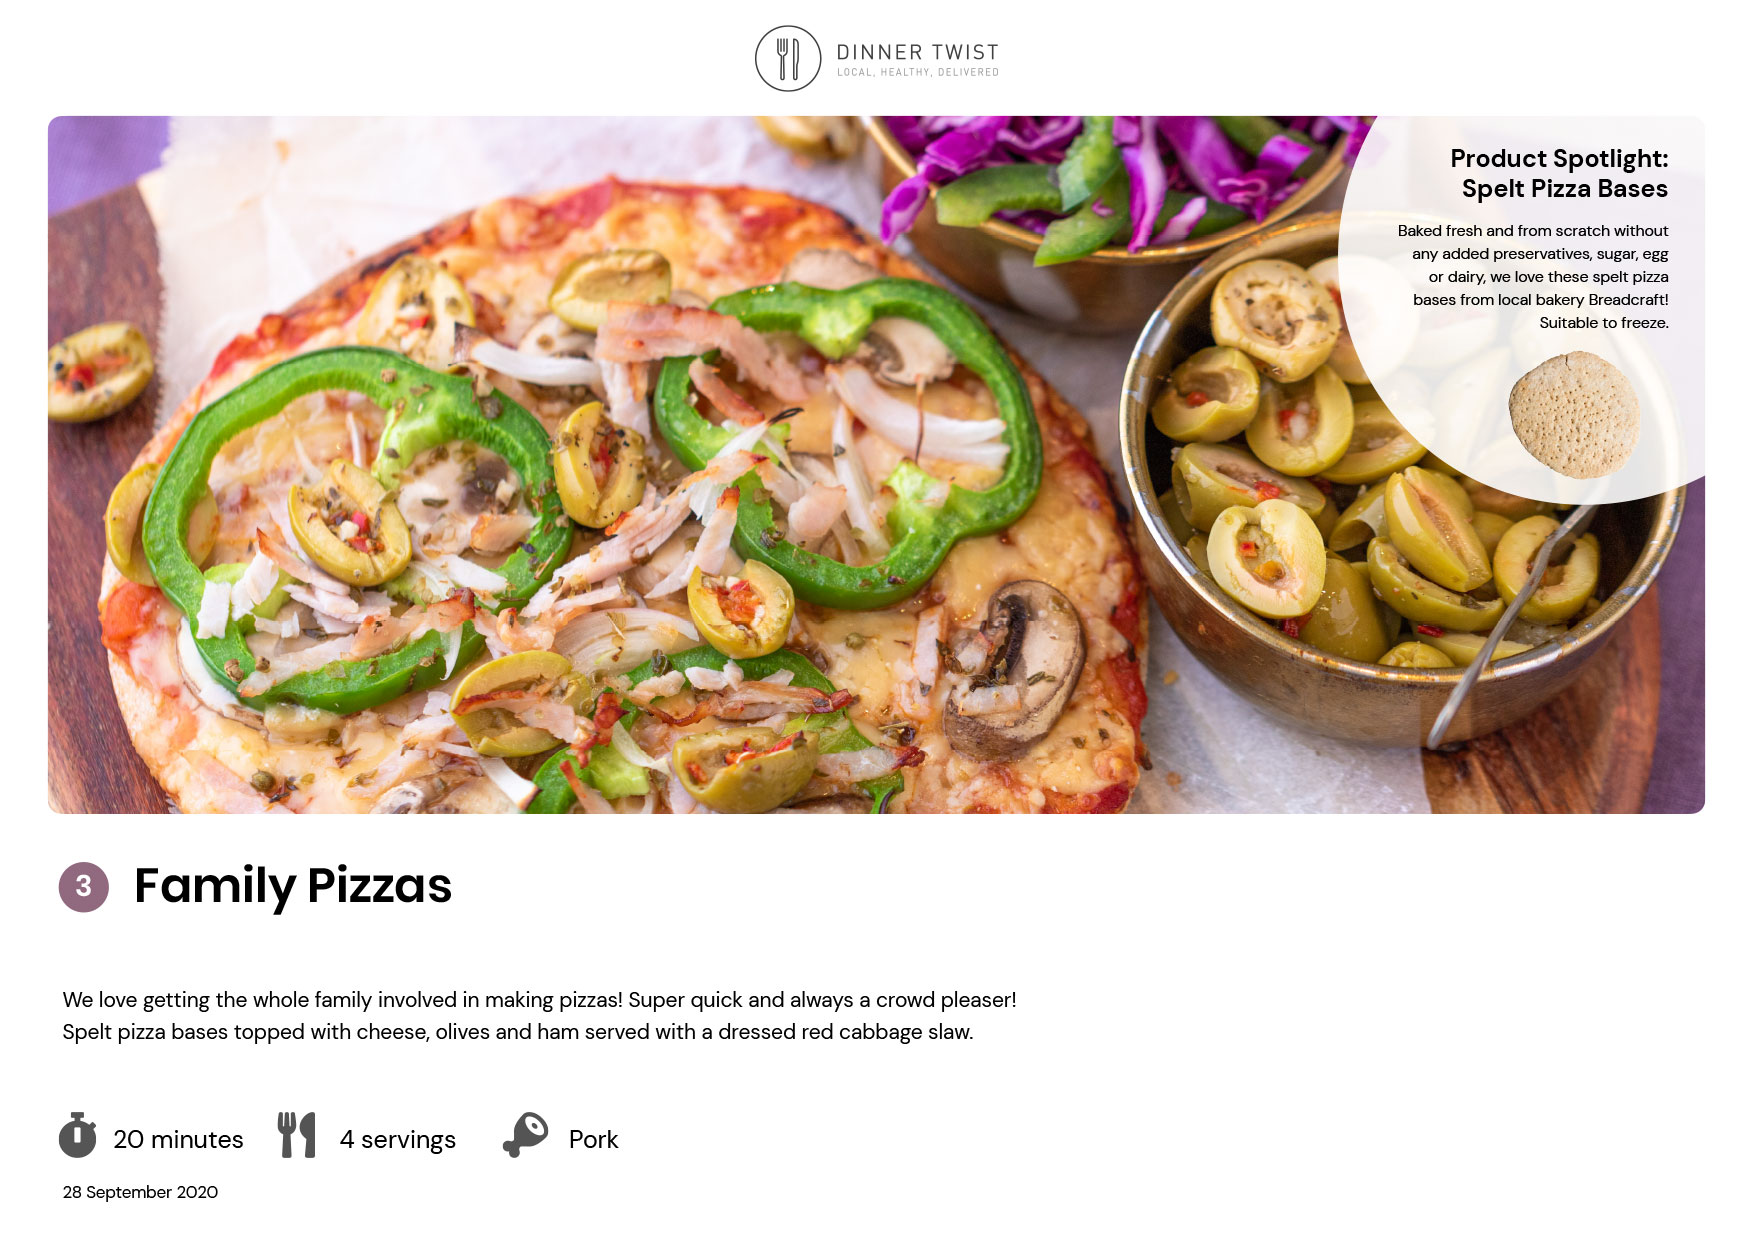The width and height of the screenshot is (1753, 1239).
Task: Click the 20 minutes cook time label
Action: (178, 1139)
